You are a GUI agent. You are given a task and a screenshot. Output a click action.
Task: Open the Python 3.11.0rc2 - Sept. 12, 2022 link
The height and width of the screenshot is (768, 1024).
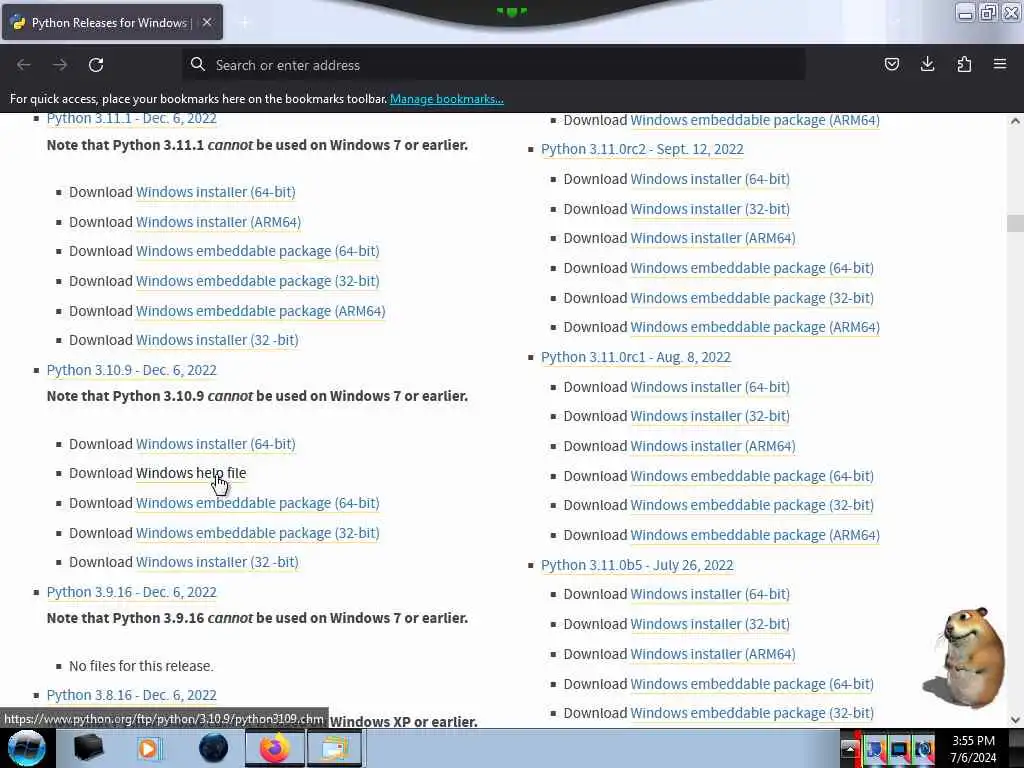pos(642,149)
